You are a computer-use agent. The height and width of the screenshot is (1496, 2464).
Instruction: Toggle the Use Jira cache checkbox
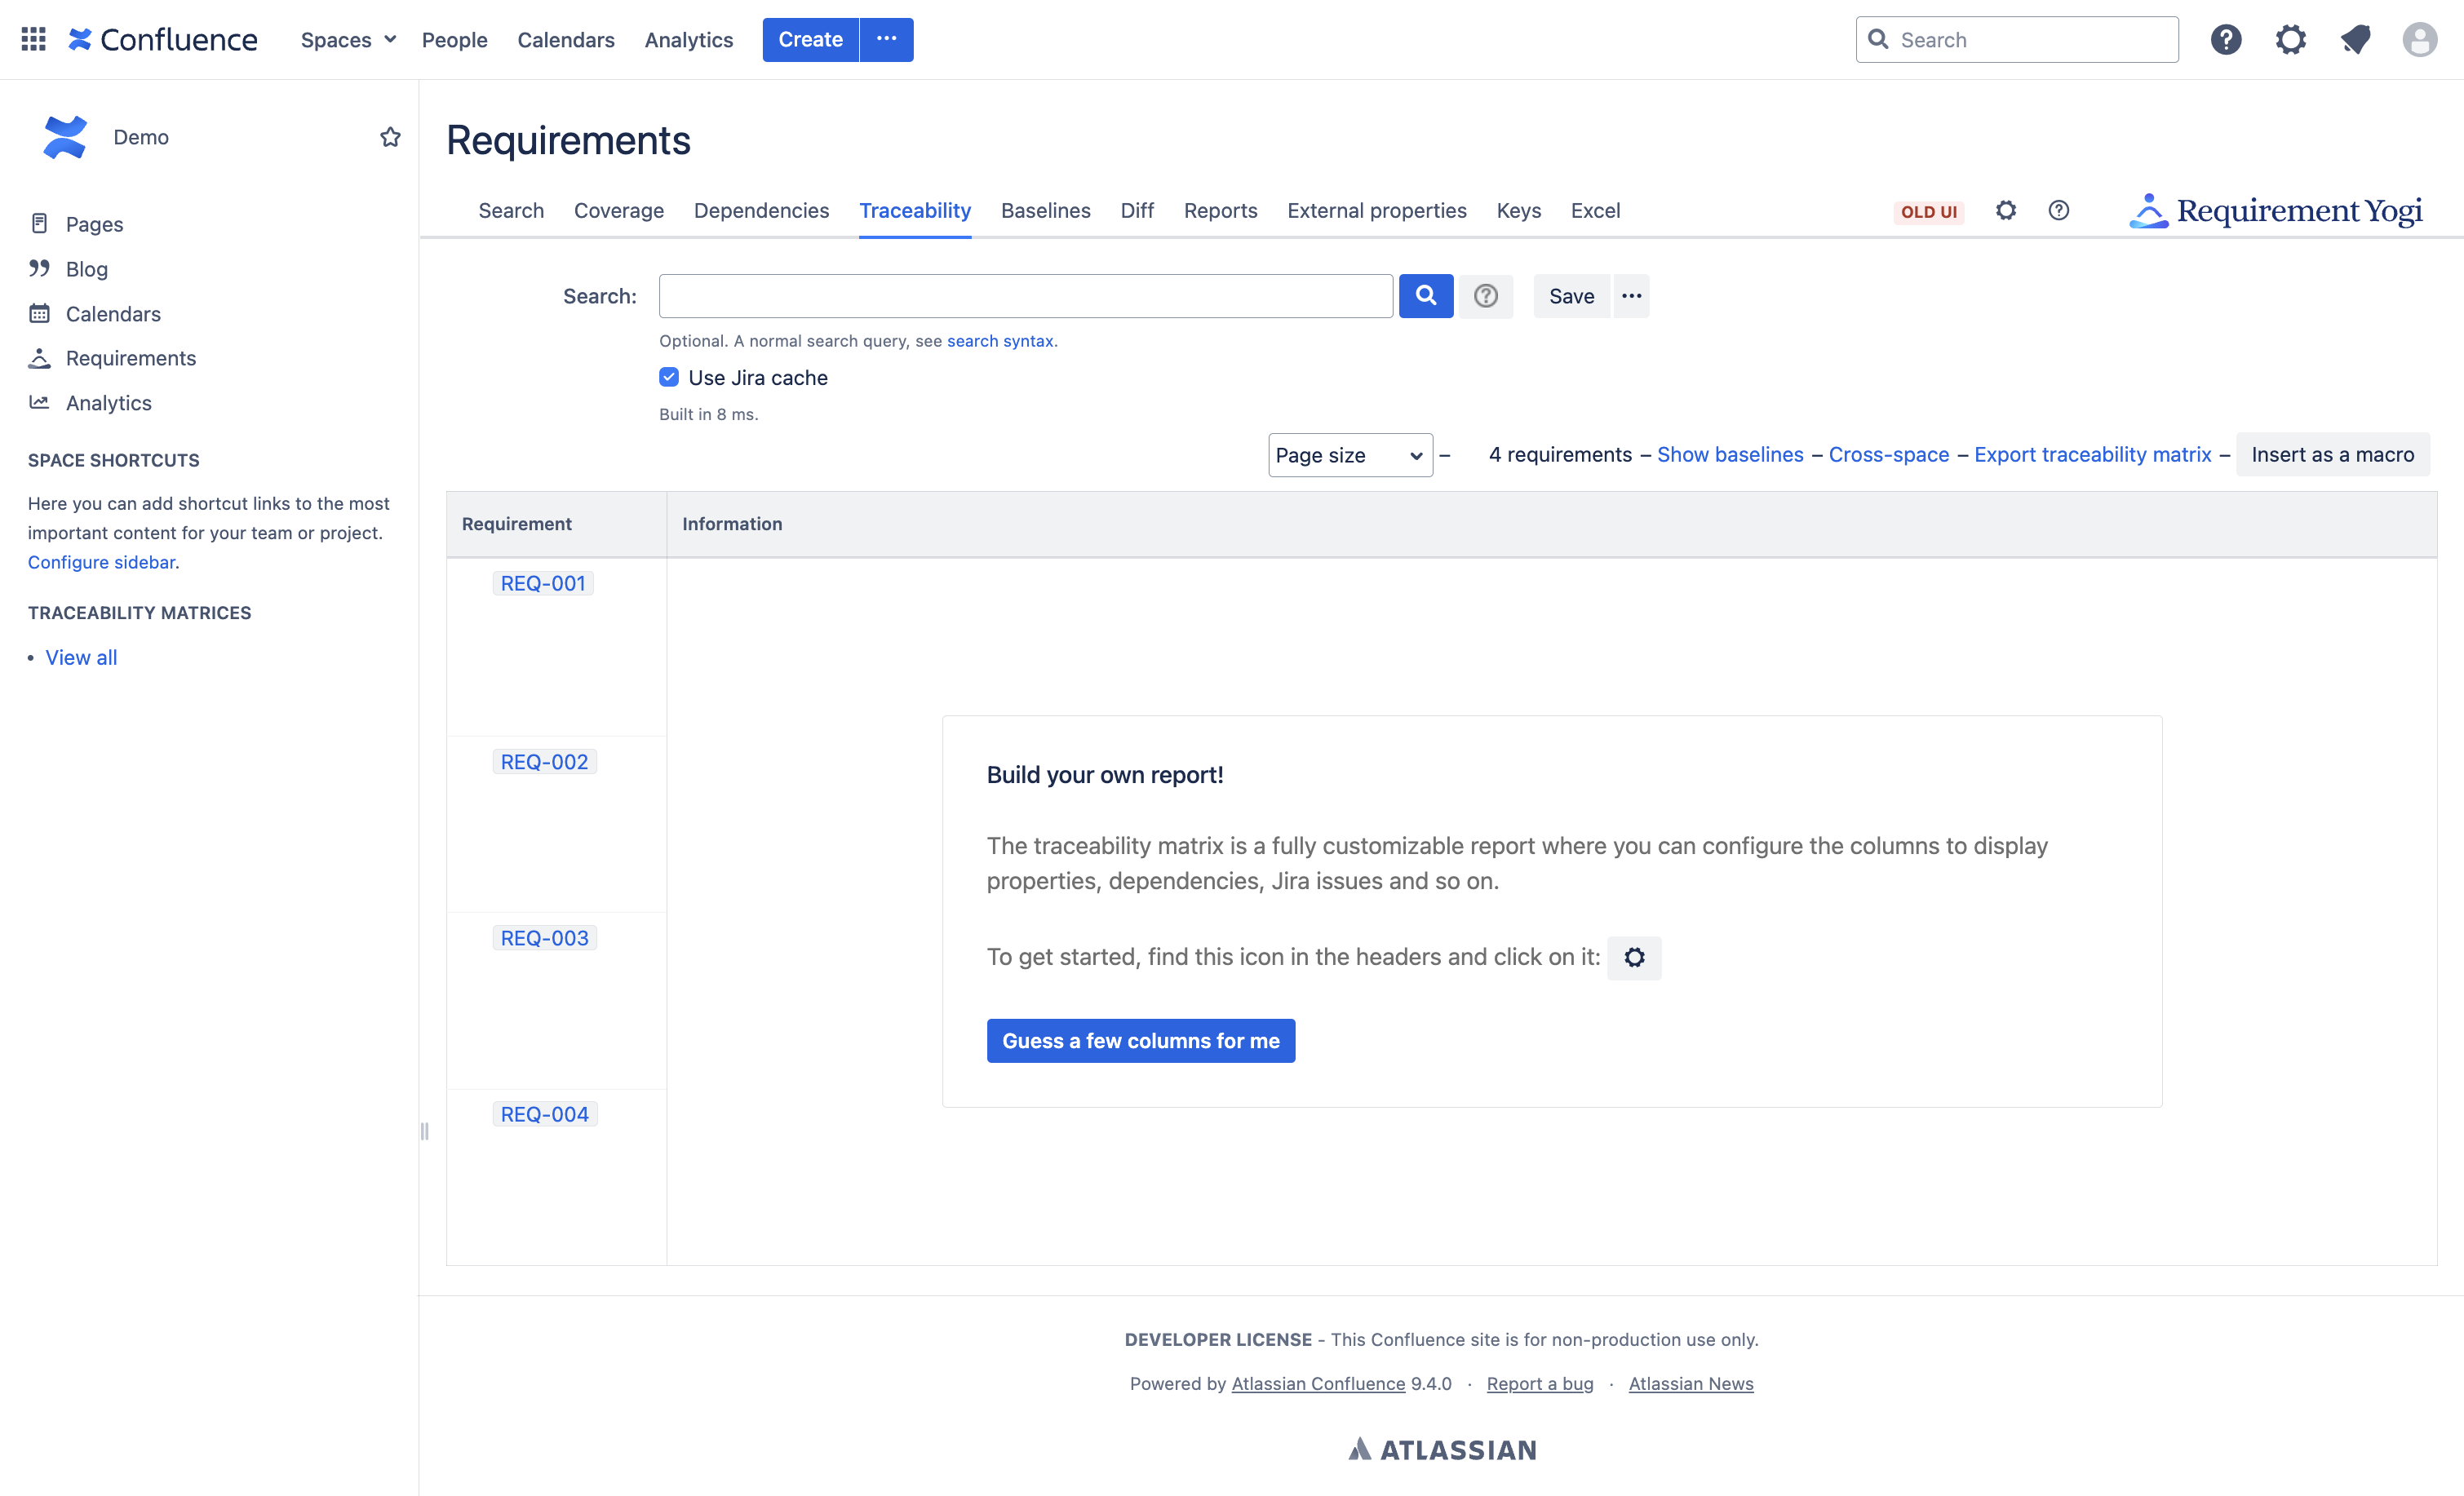pyautogui.click(x=669, y=377)
